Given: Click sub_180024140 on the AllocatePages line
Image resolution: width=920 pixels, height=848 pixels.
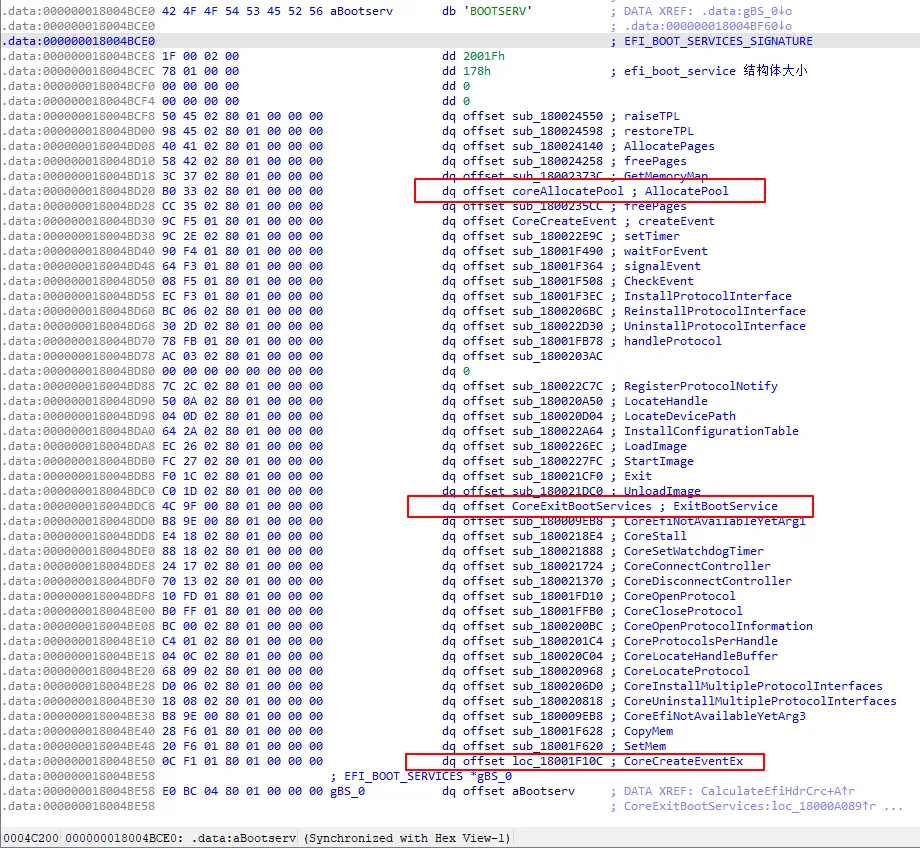Looking at the screenshot, I should pos(557,146).
